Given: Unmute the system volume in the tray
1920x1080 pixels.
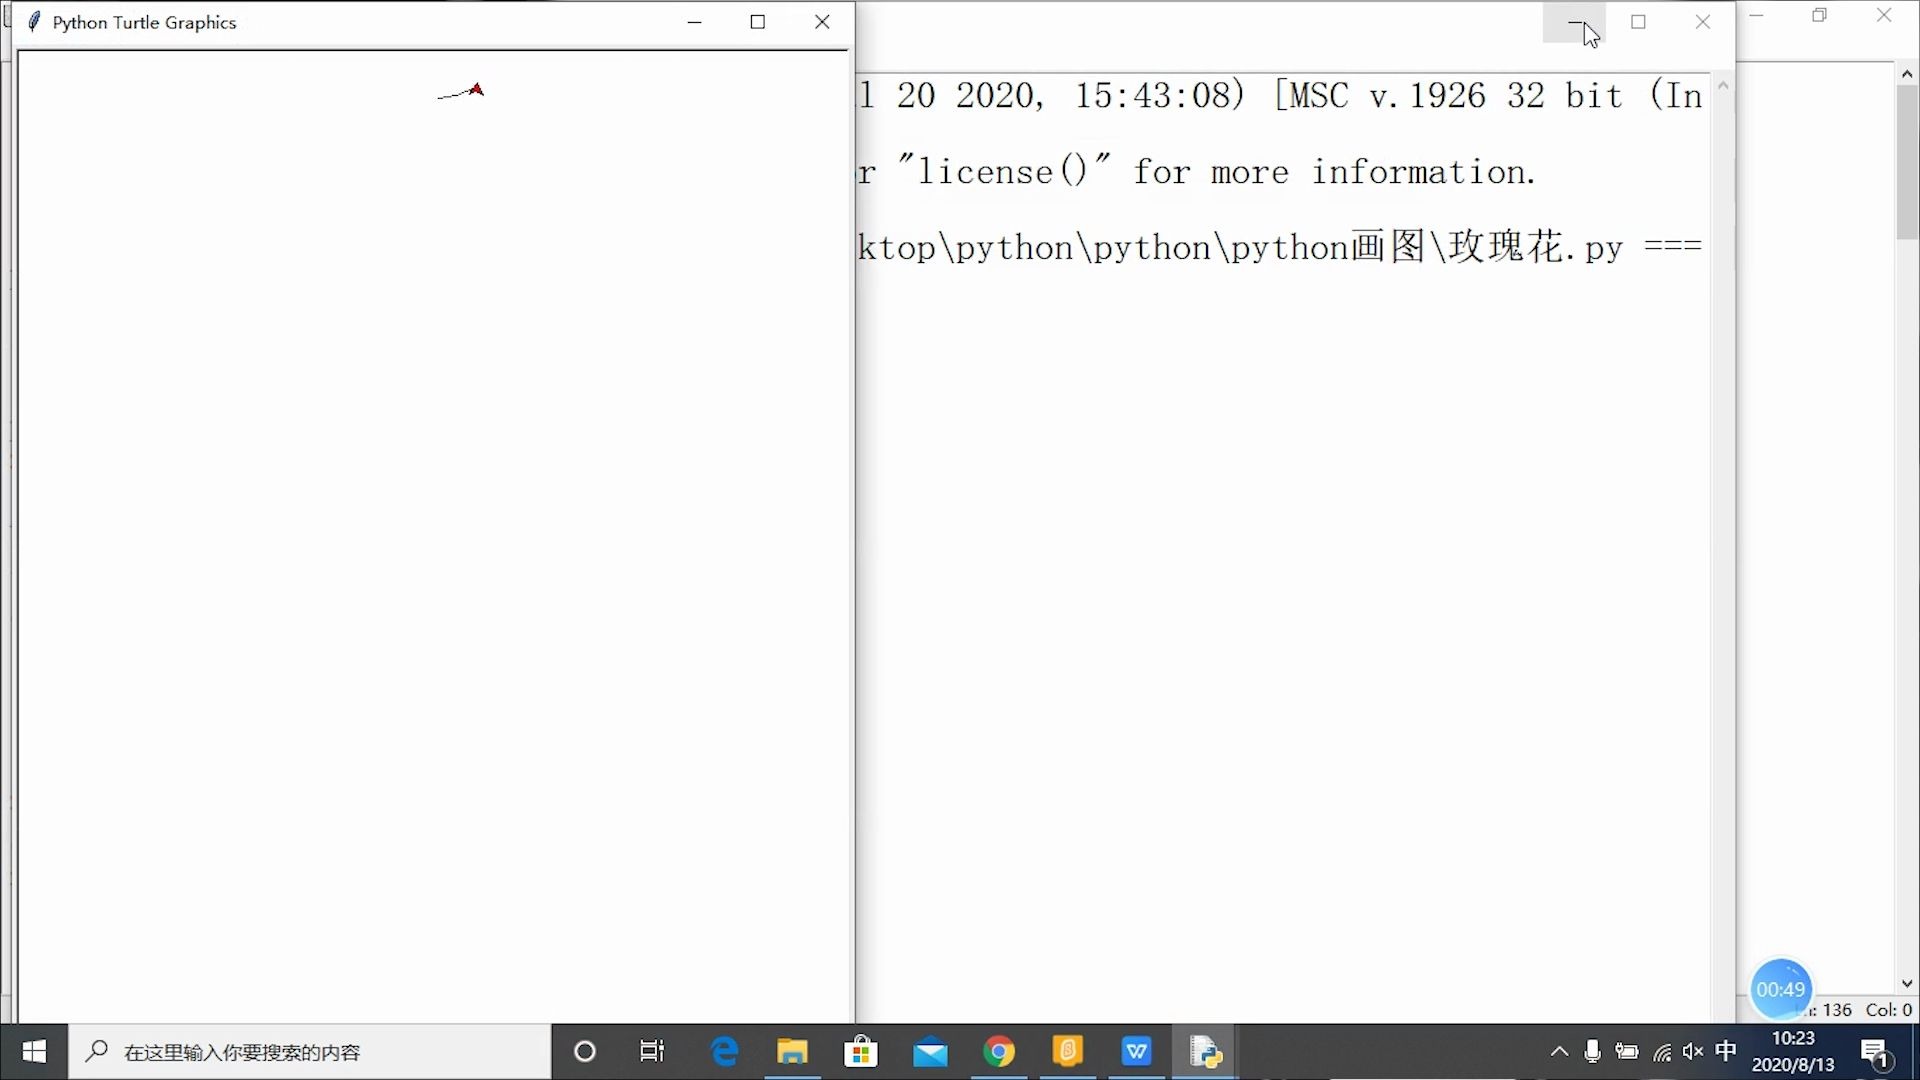Looking at the screenshot, I should (x=1692, y=1052).
